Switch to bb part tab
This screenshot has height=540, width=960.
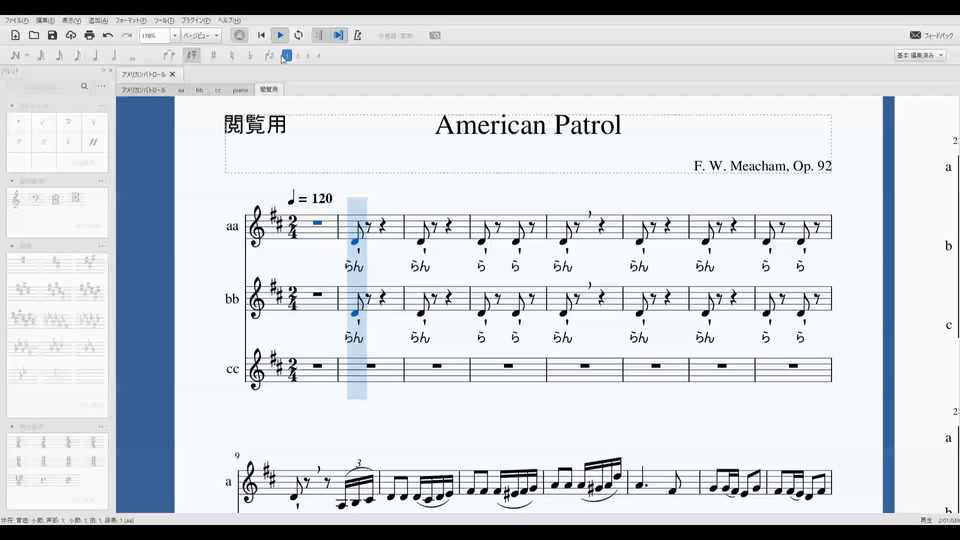[199, 90]
